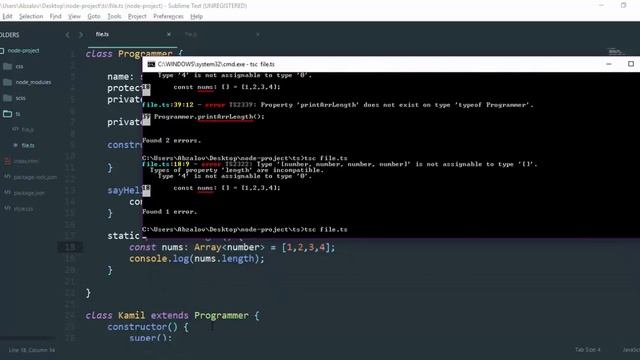This screenshot has height=360, width=640.
Task: Open the View menu
Action: click(x=74, y=16)
